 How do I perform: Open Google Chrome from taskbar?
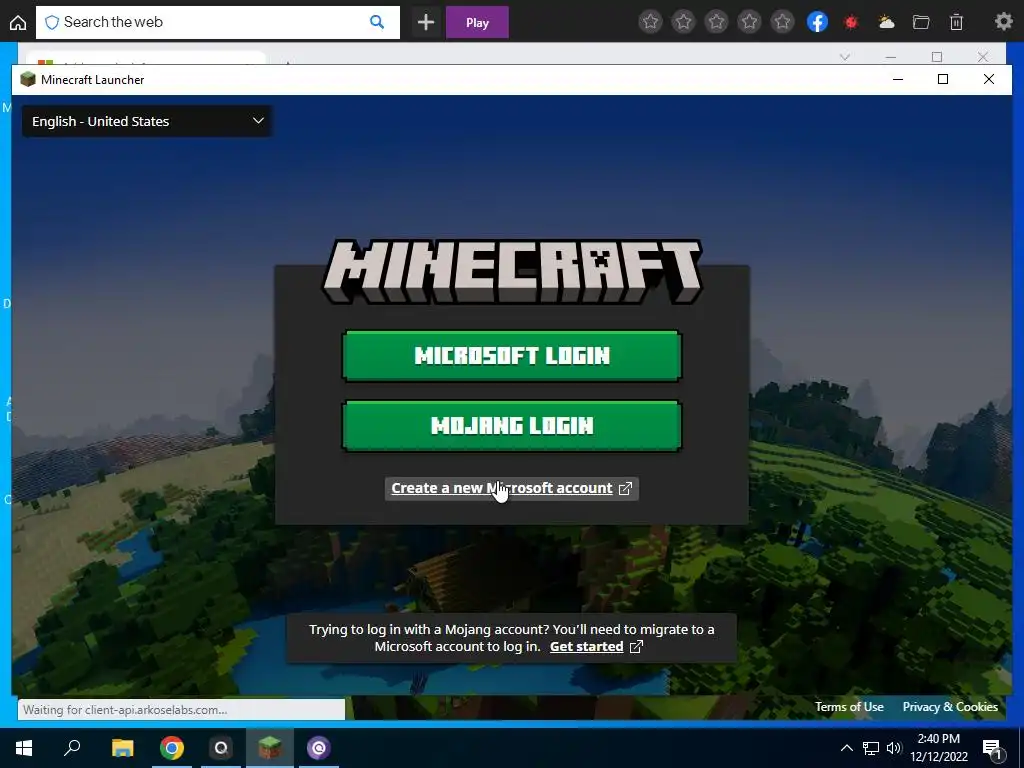coord(172,748)
